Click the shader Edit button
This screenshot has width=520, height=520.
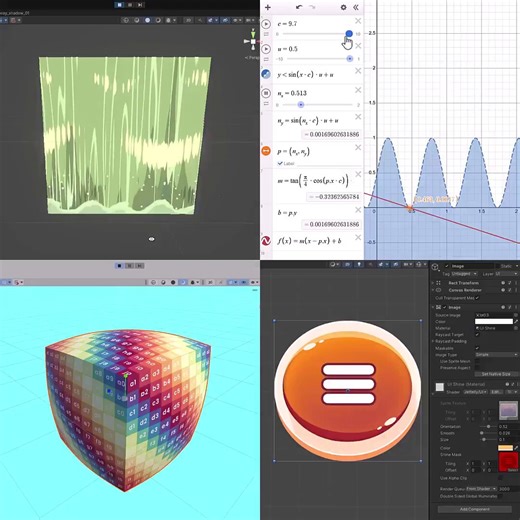coord(497,392)
